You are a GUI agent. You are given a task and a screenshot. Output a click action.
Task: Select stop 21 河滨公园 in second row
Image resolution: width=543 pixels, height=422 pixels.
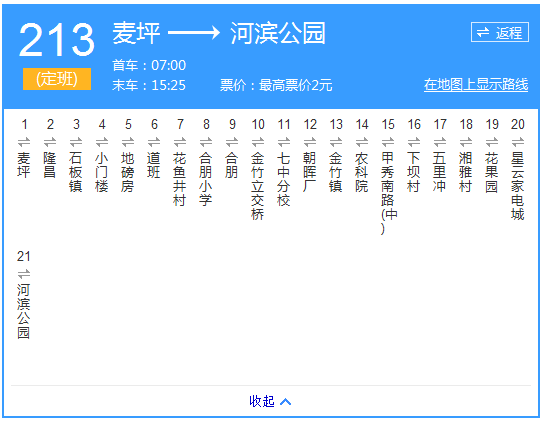tap(24, 311)
